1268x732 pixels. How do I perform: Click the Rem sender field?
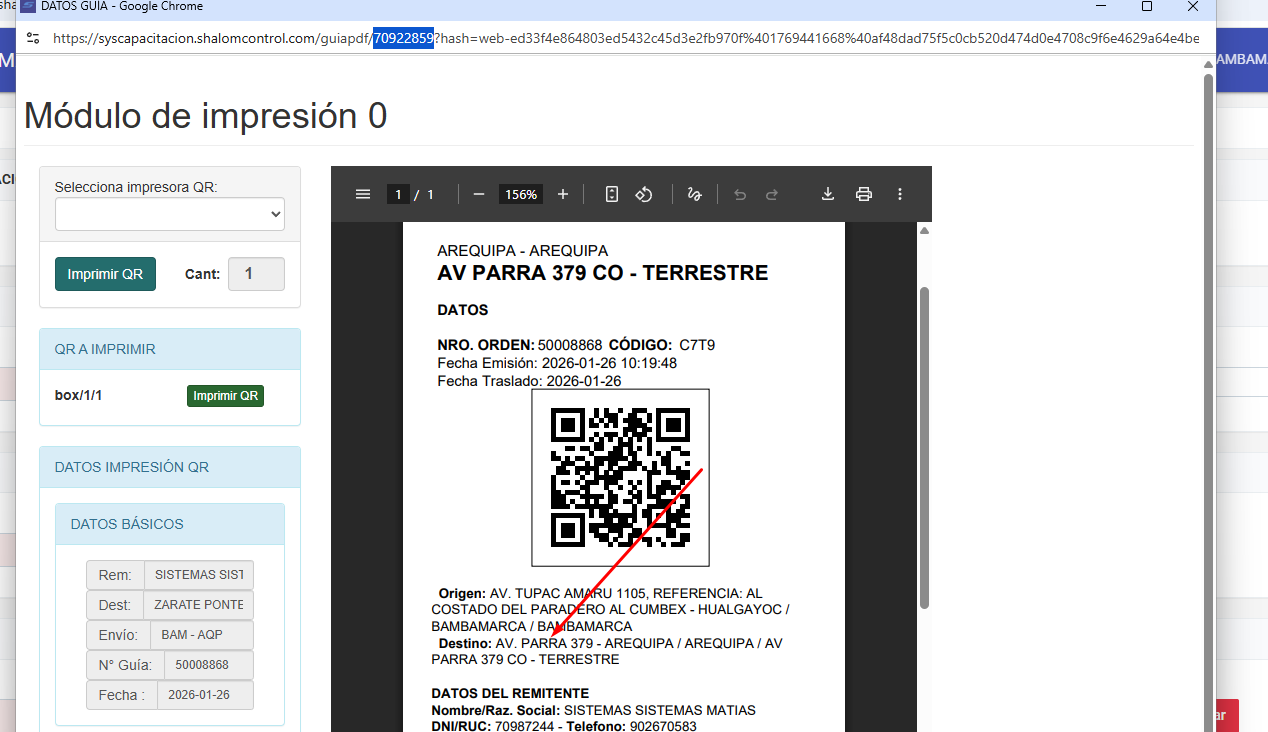[199, 575]
